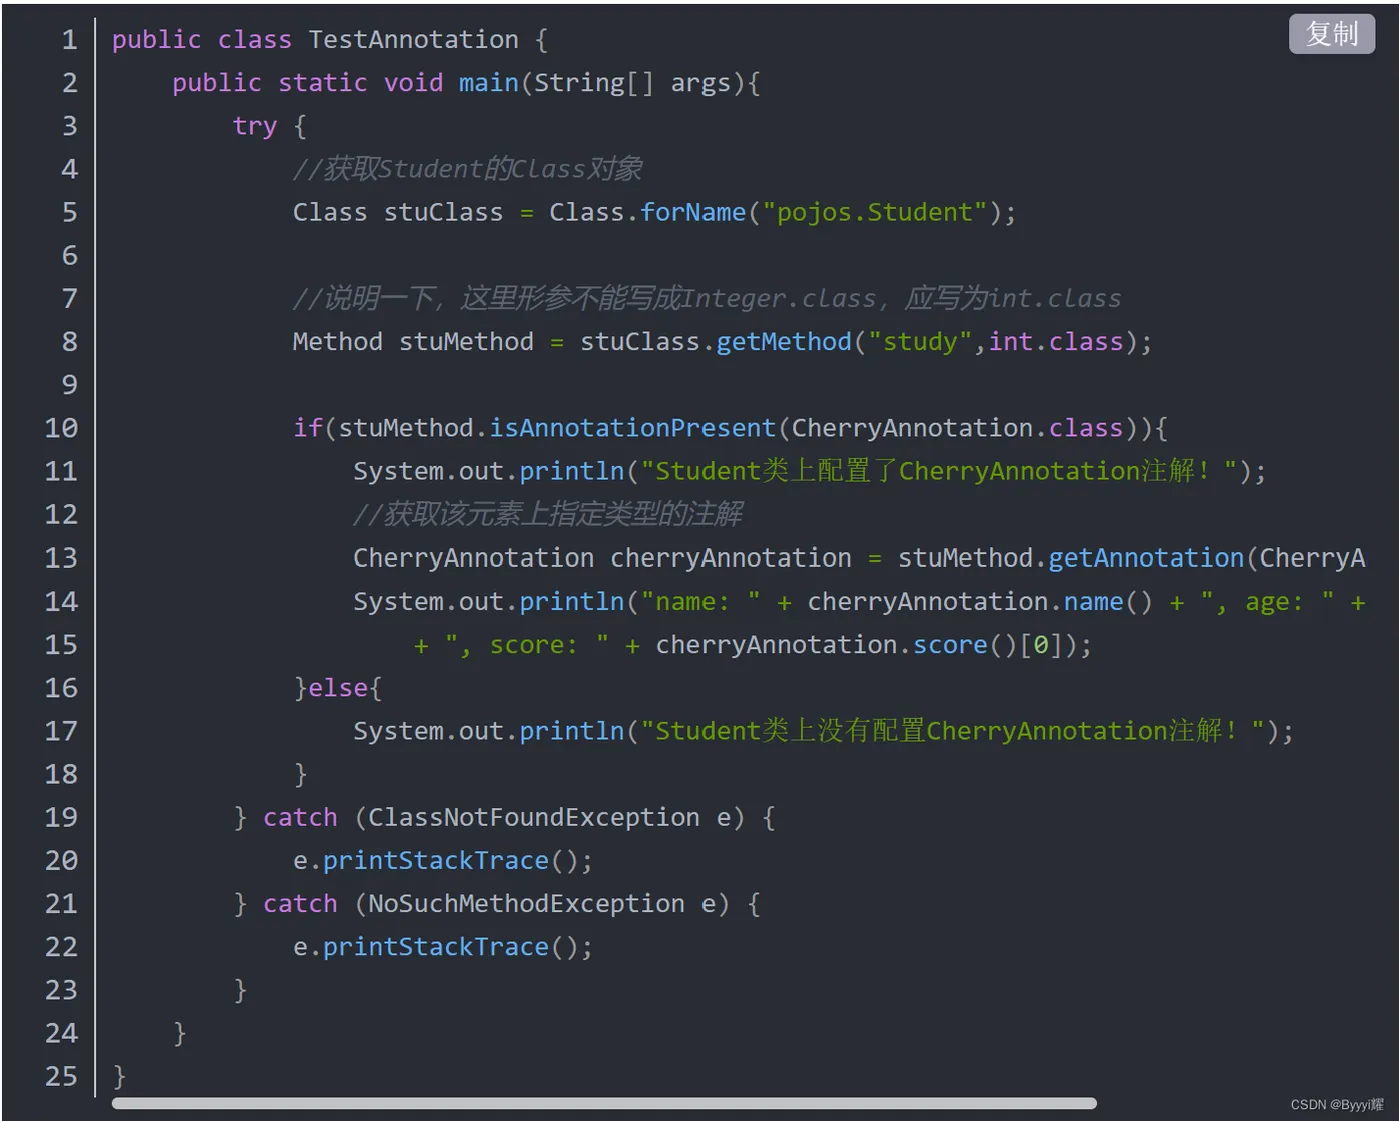Screen dimensions: 1400x1122
Task: Click printStackTrace on line 20
Action: 435,861
